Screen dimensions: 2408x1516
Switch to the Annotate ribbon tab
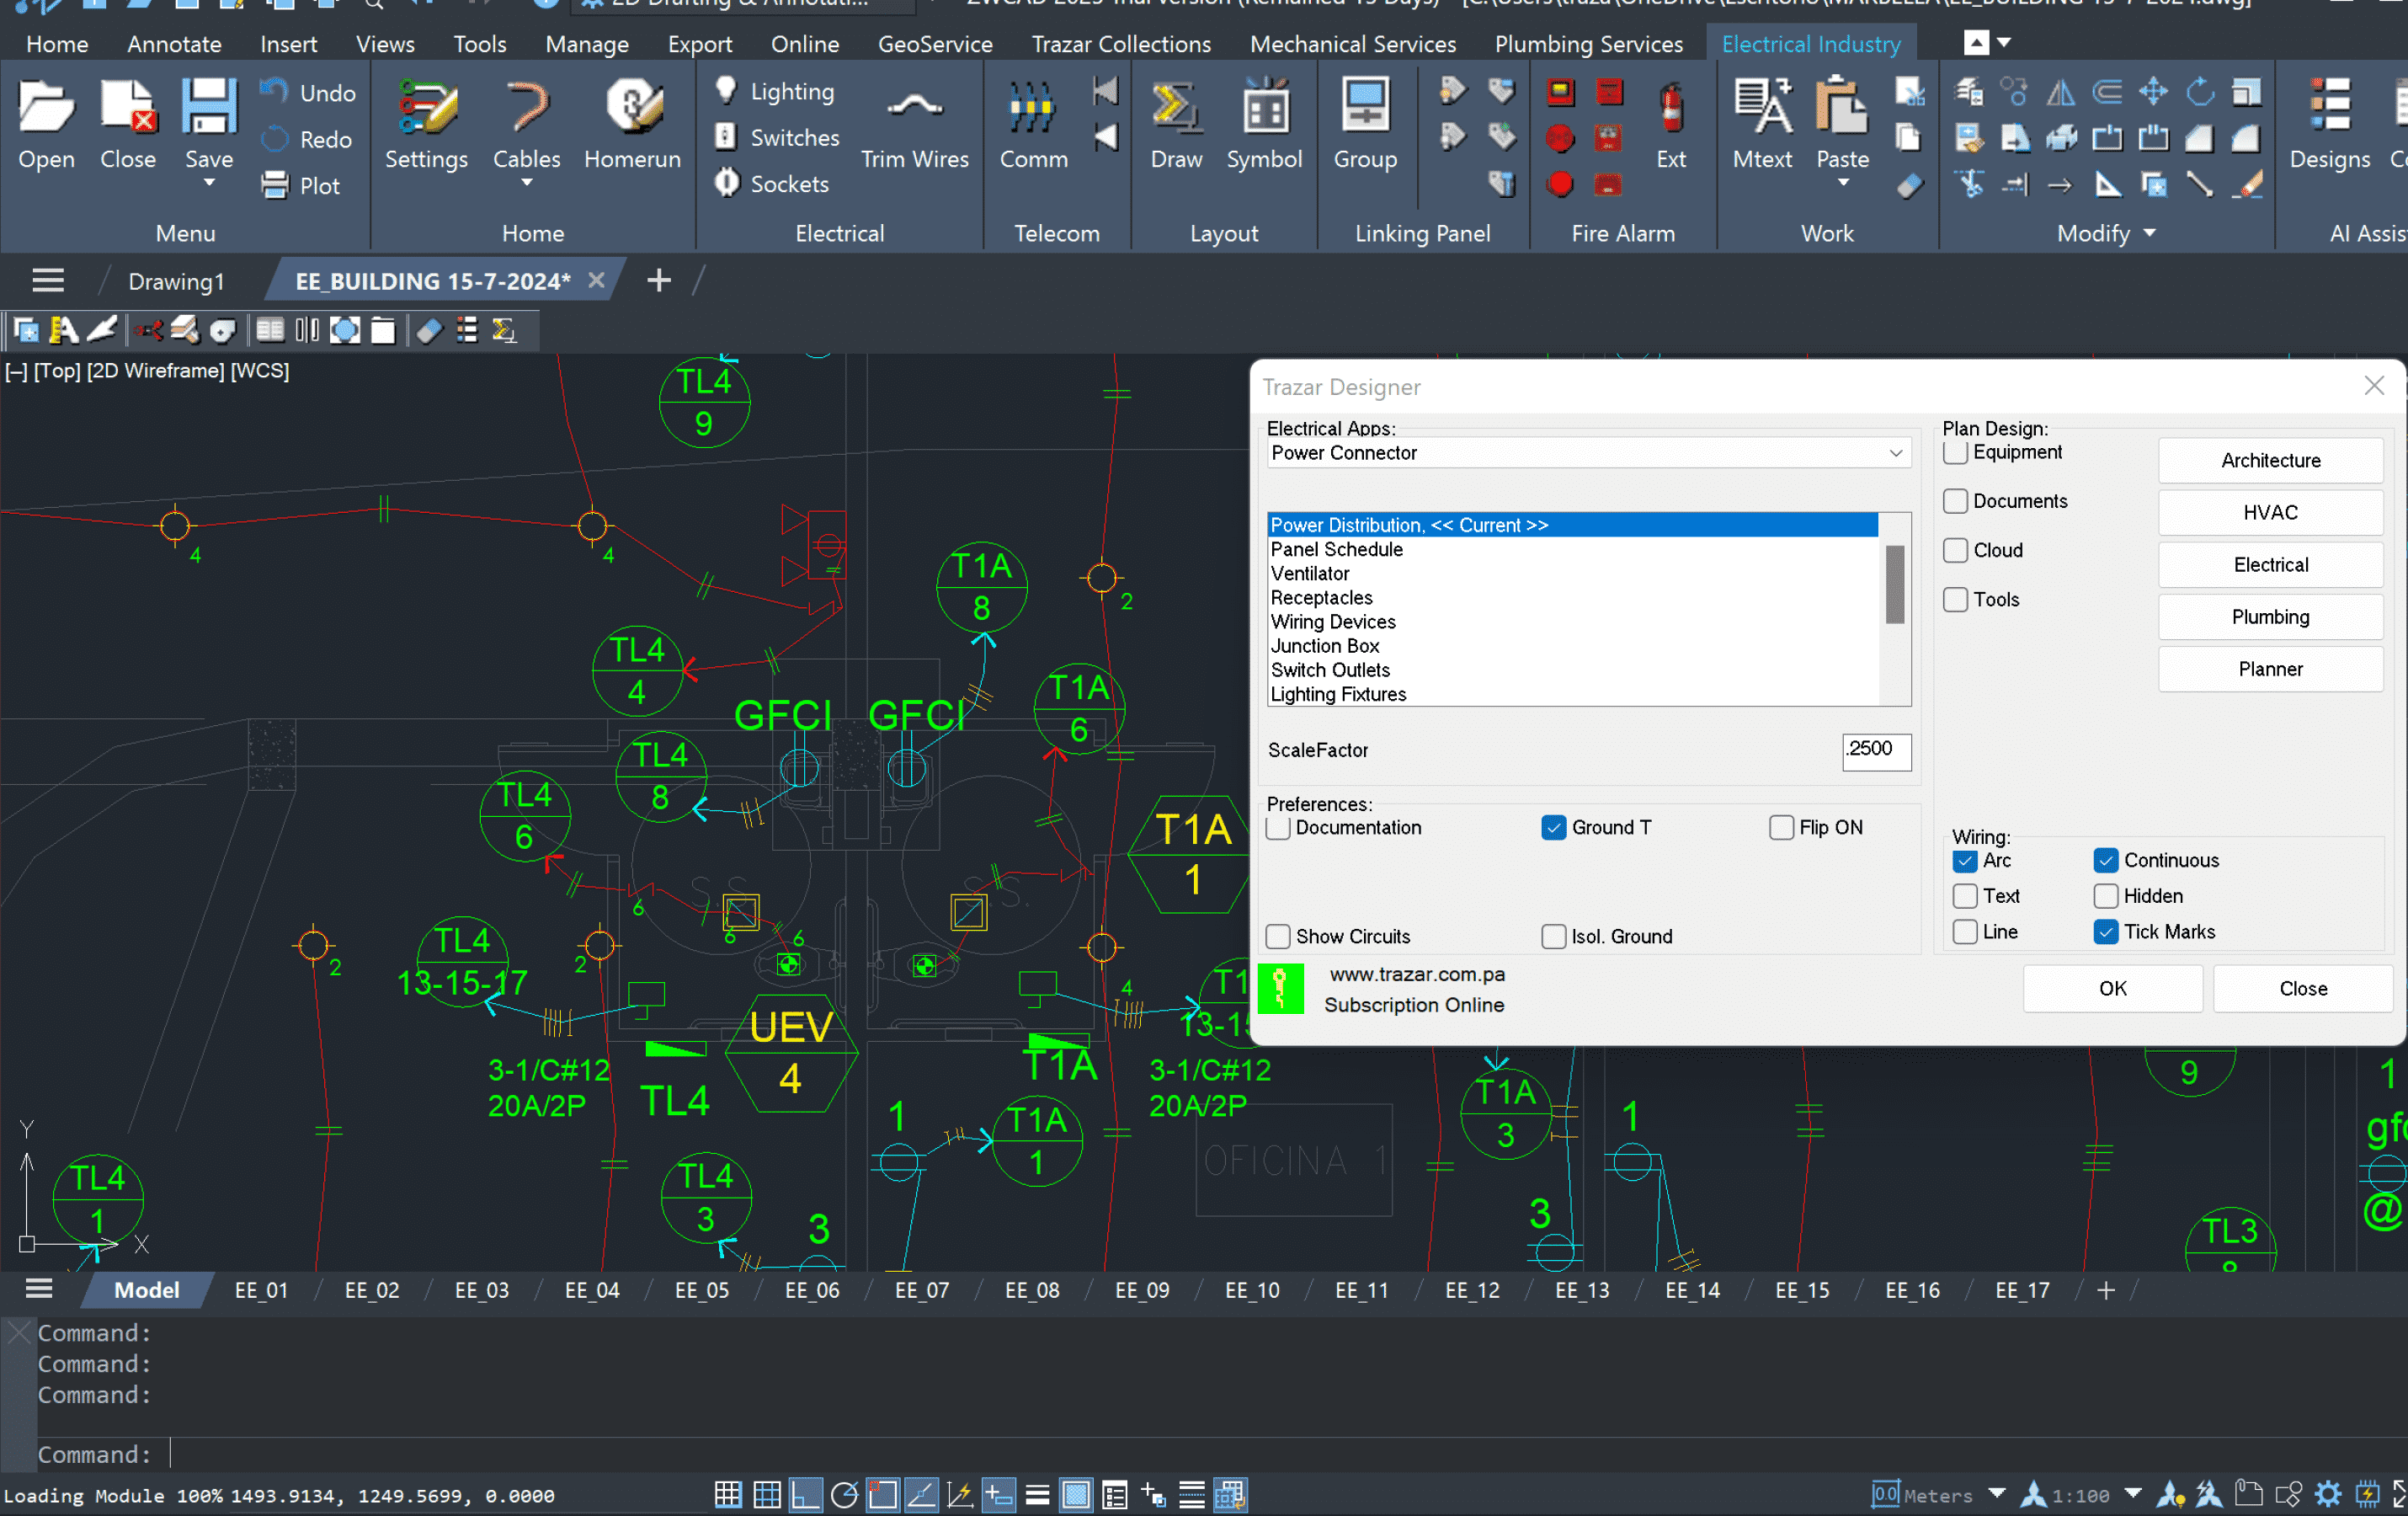[174, 44]
